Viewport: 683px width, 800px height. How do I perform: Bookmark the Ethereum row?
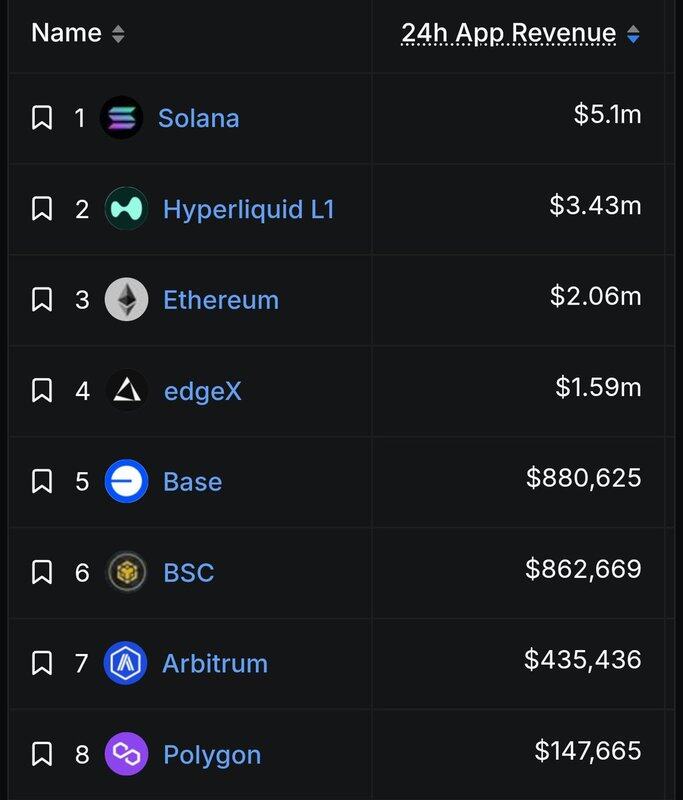tap(42, 300)
